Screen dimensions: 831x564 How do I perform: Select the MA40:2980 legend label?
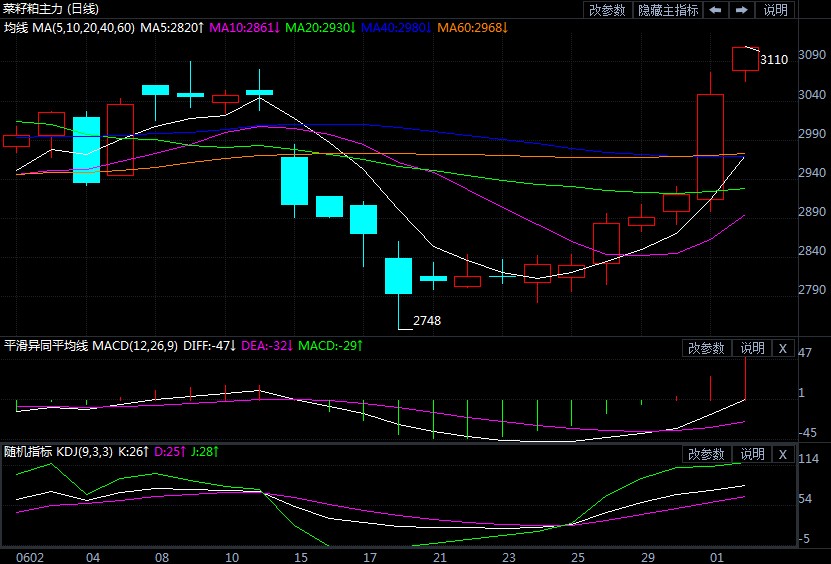point(397,27)
